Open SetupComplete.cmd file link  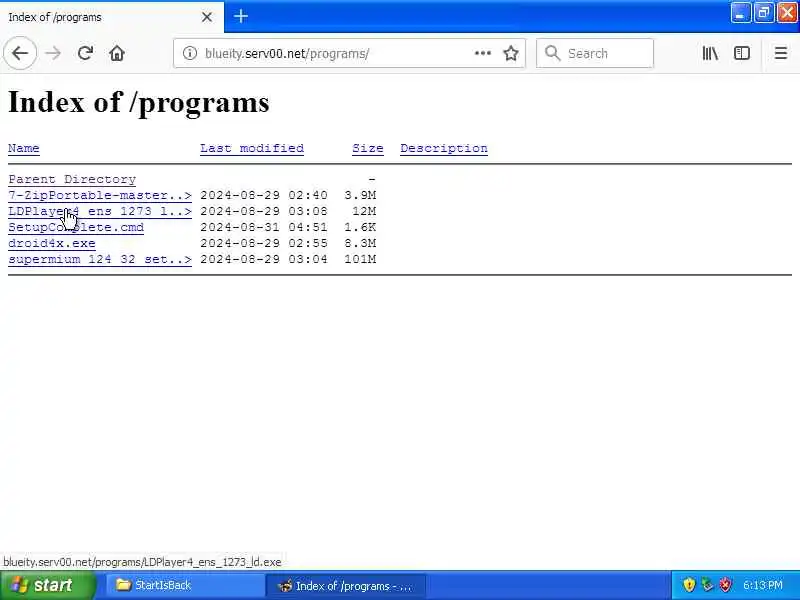(76, 228)
